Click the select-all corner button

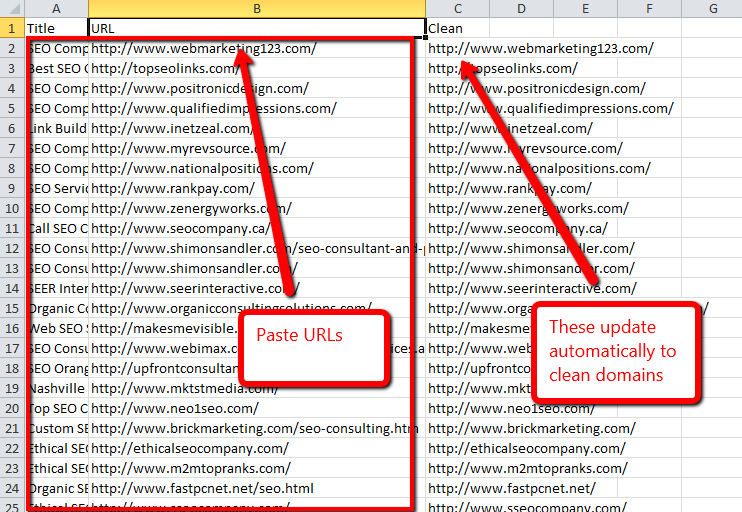coord(12,9)
